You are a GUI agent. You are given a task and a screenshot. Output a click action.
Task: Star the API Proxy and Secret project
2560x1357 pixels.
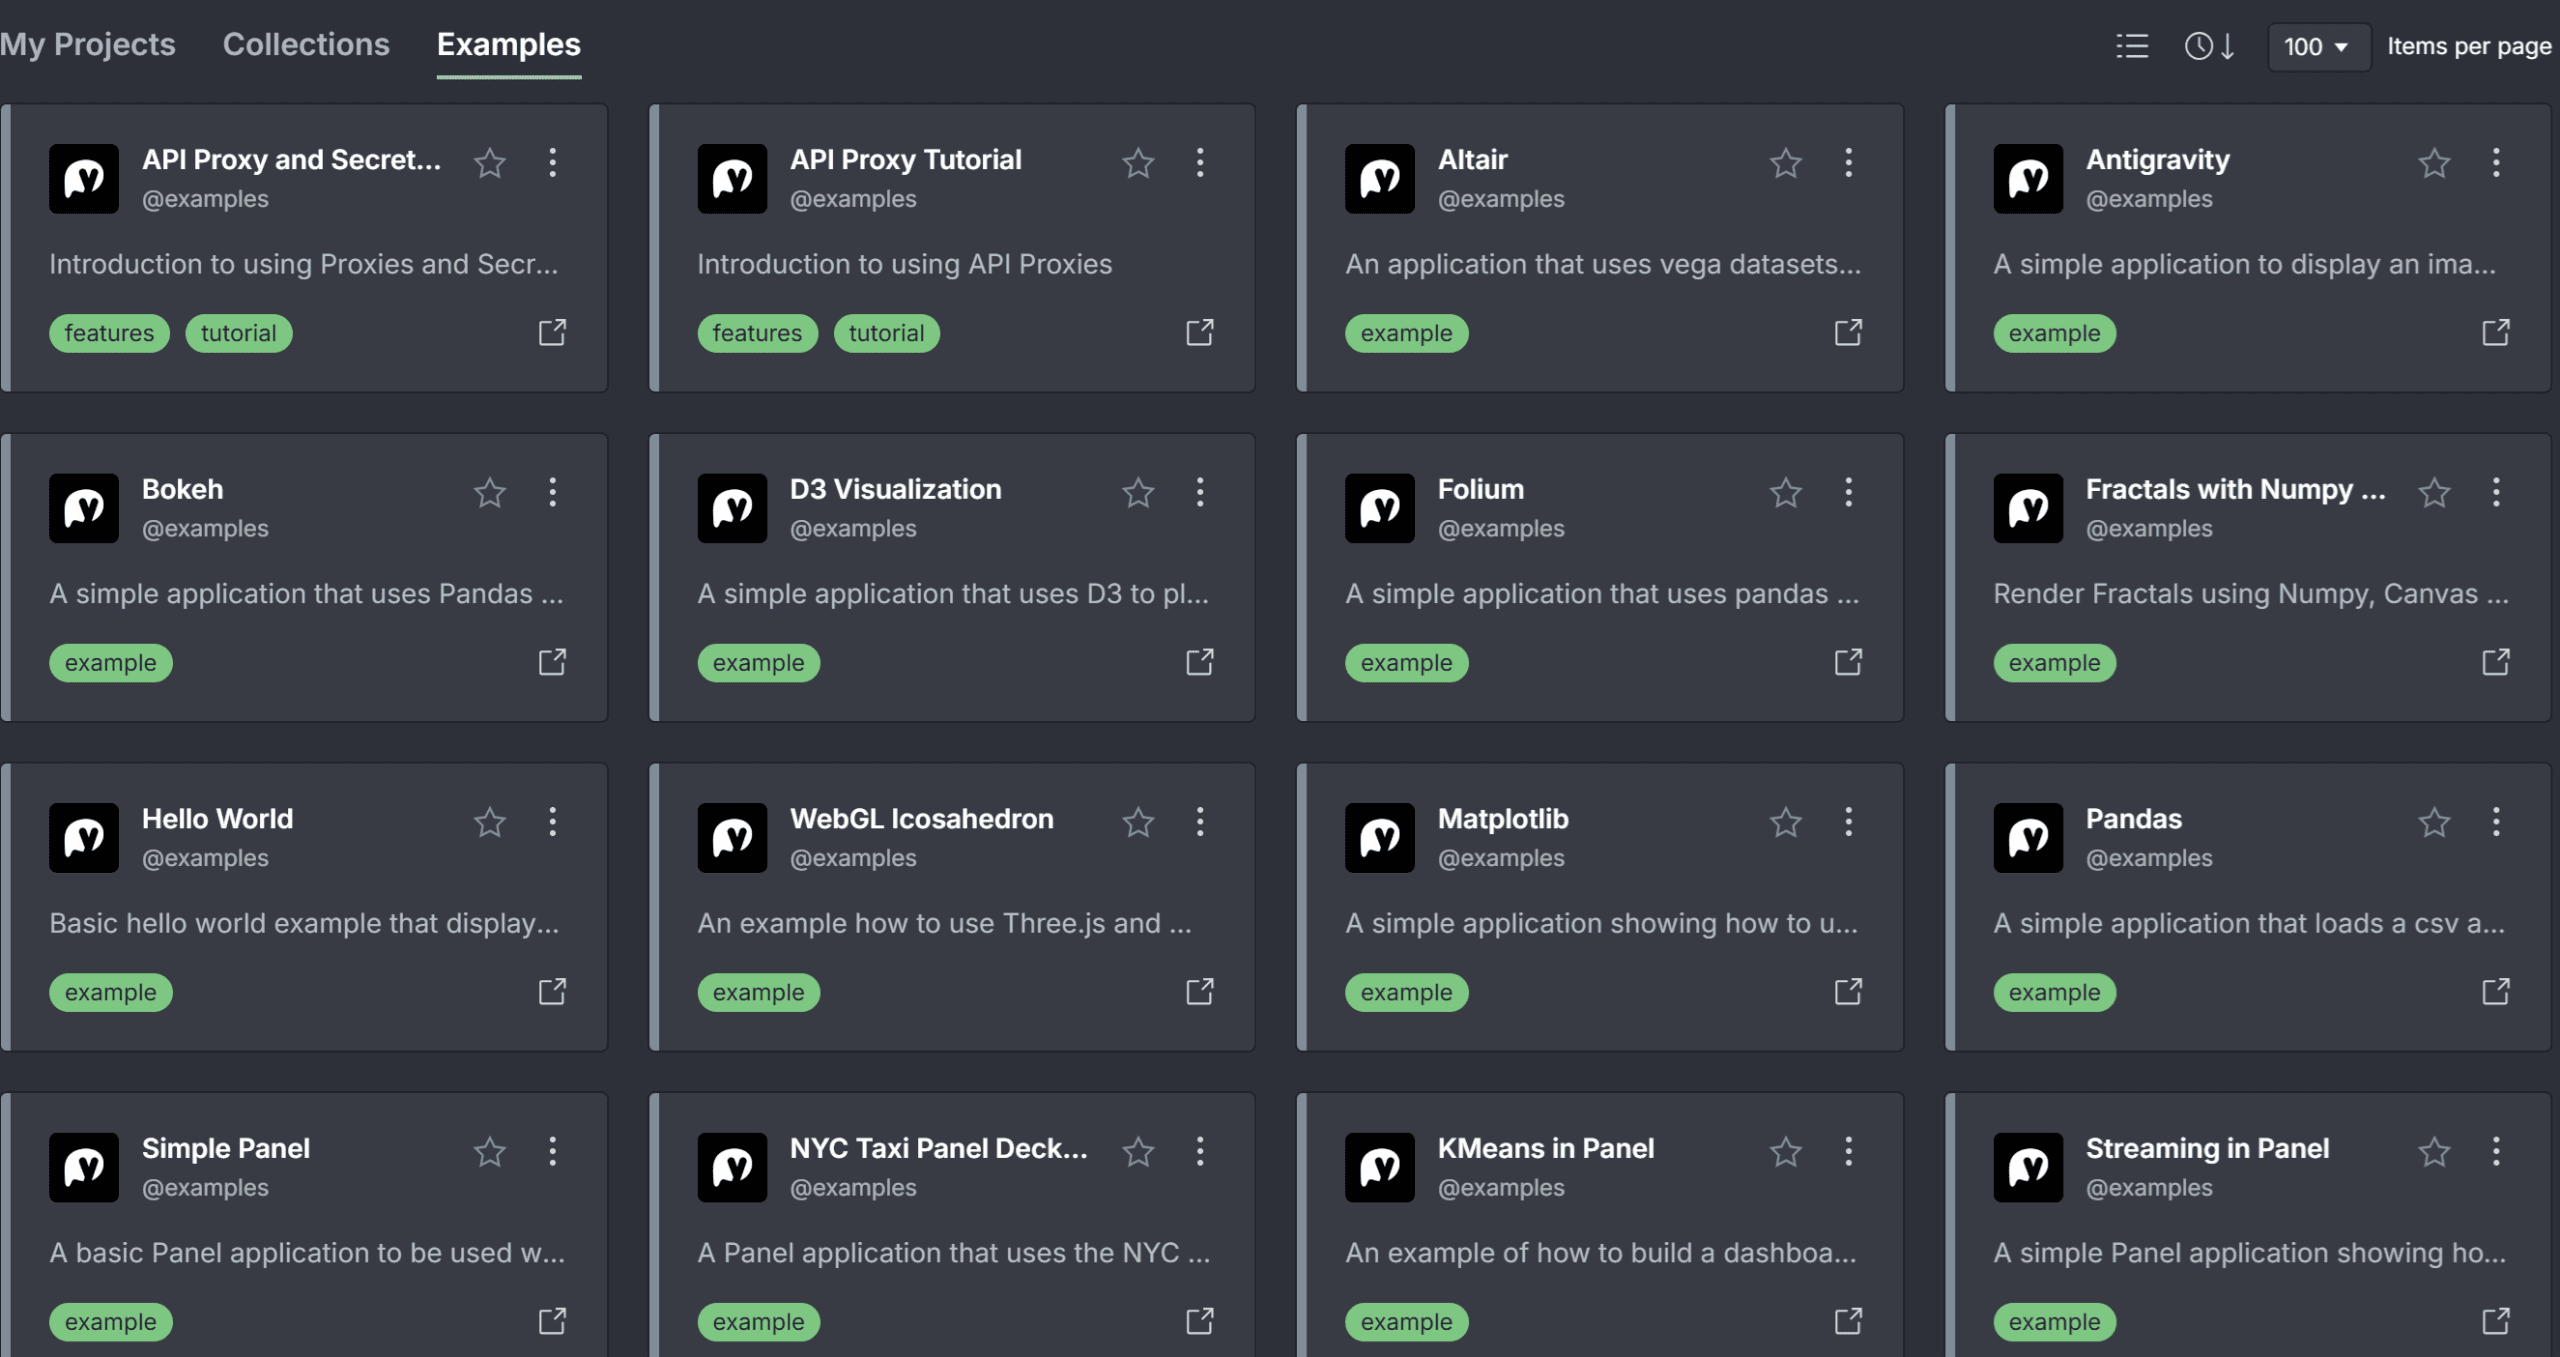pyautogui.click(x=490, y=162)
